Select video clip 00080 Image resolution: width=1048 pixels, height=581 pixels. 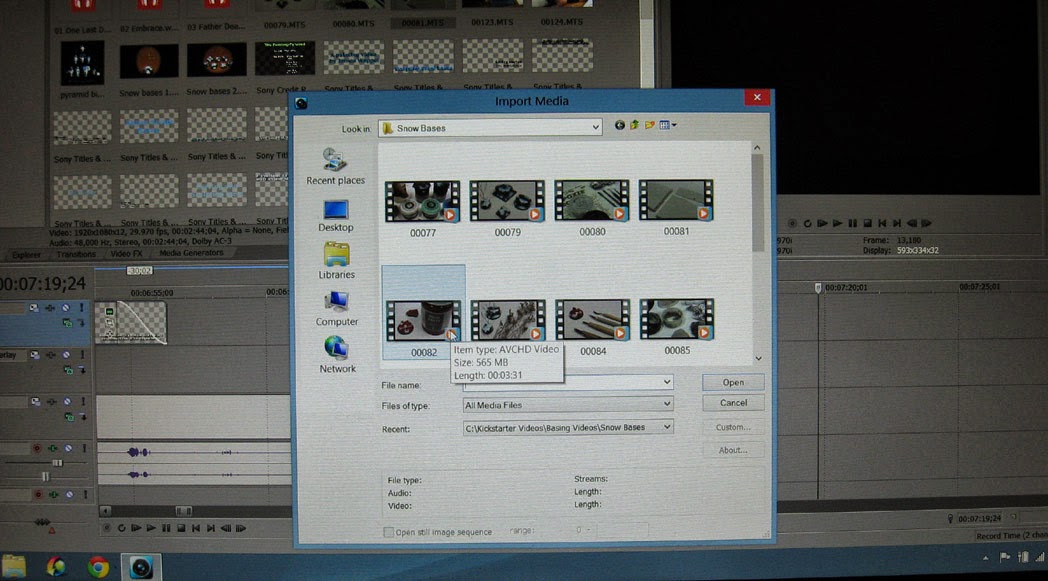592,207
